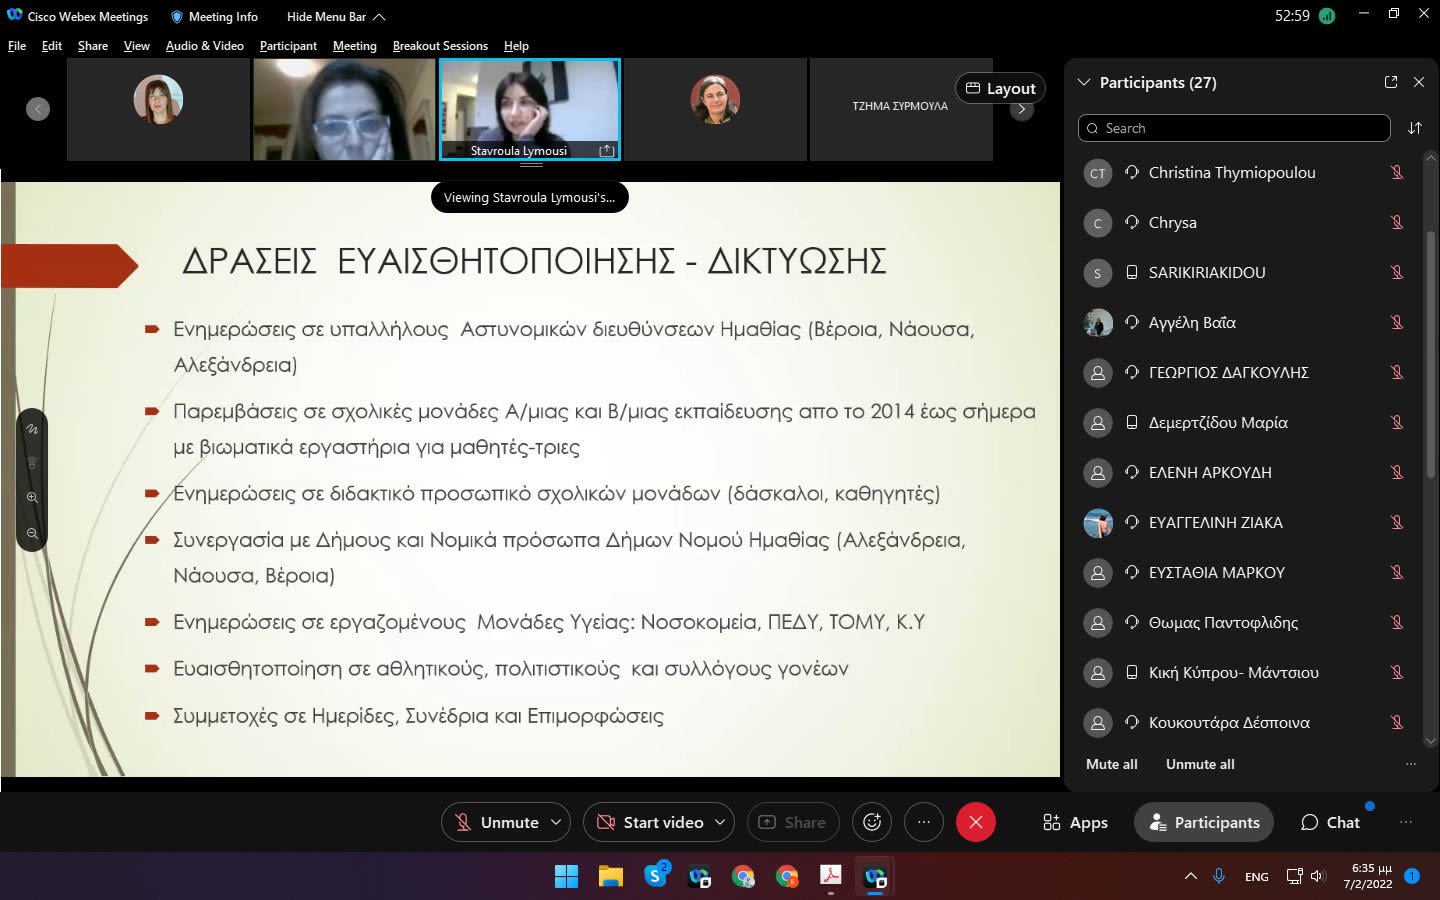Image resolution: width=1440 pixels, height=900 pixels.
Task: Click the microphone icon in system tray
Action: 1219,876
